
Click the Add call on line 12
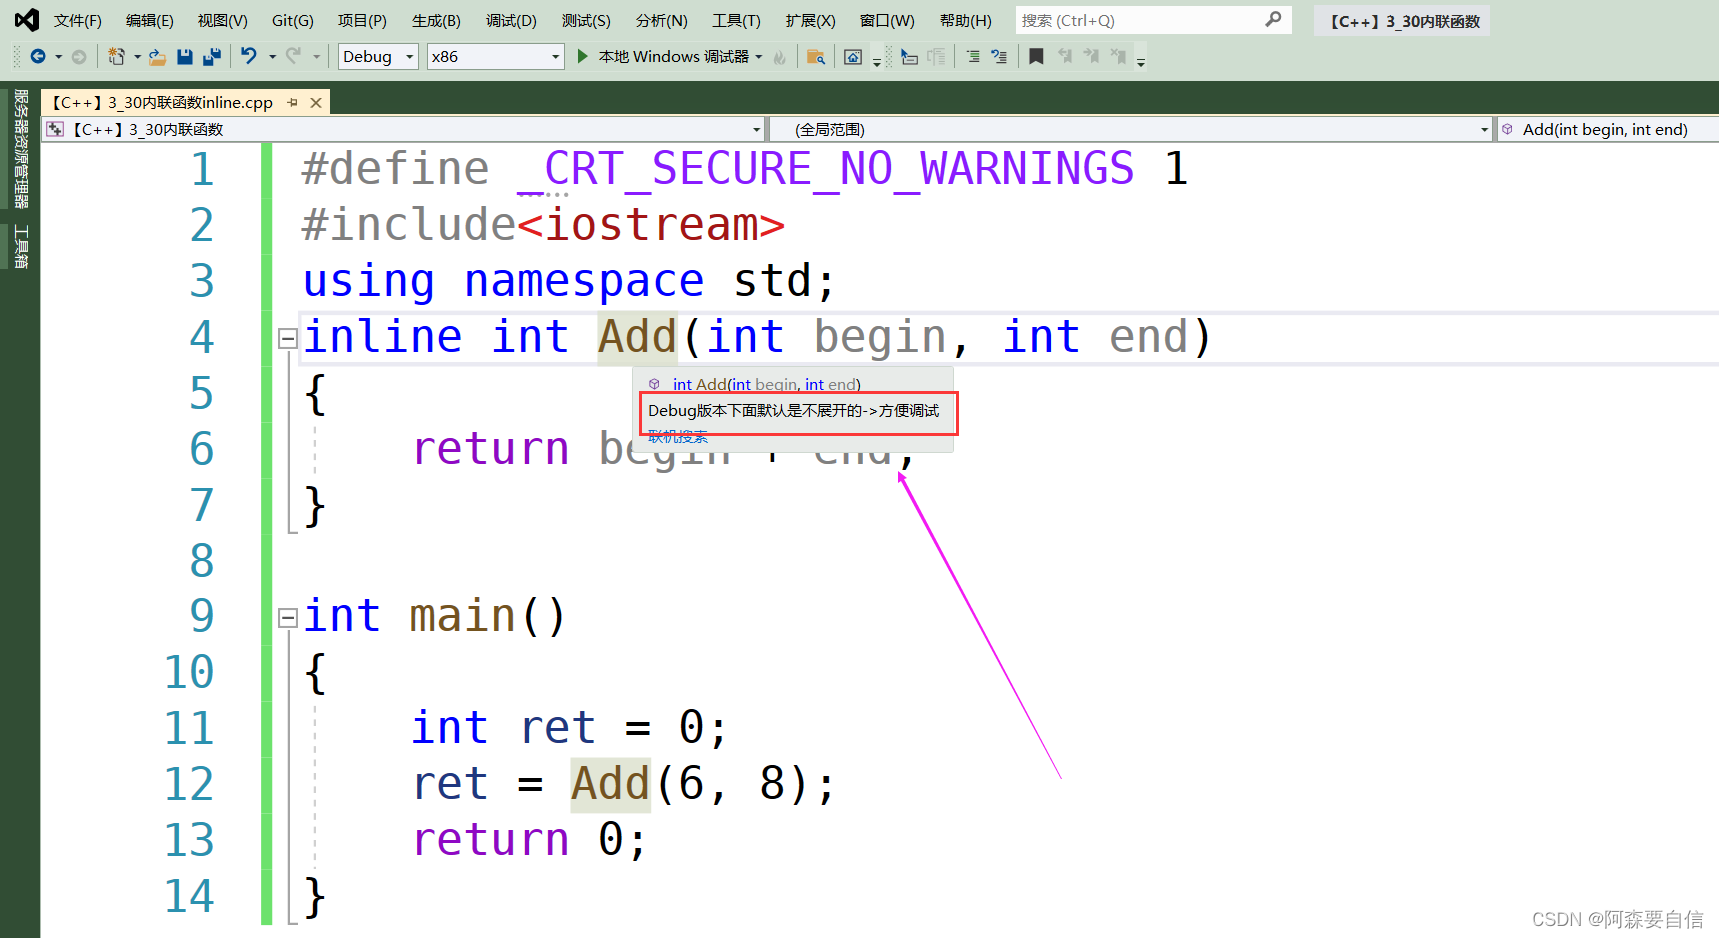coord(610,784)
